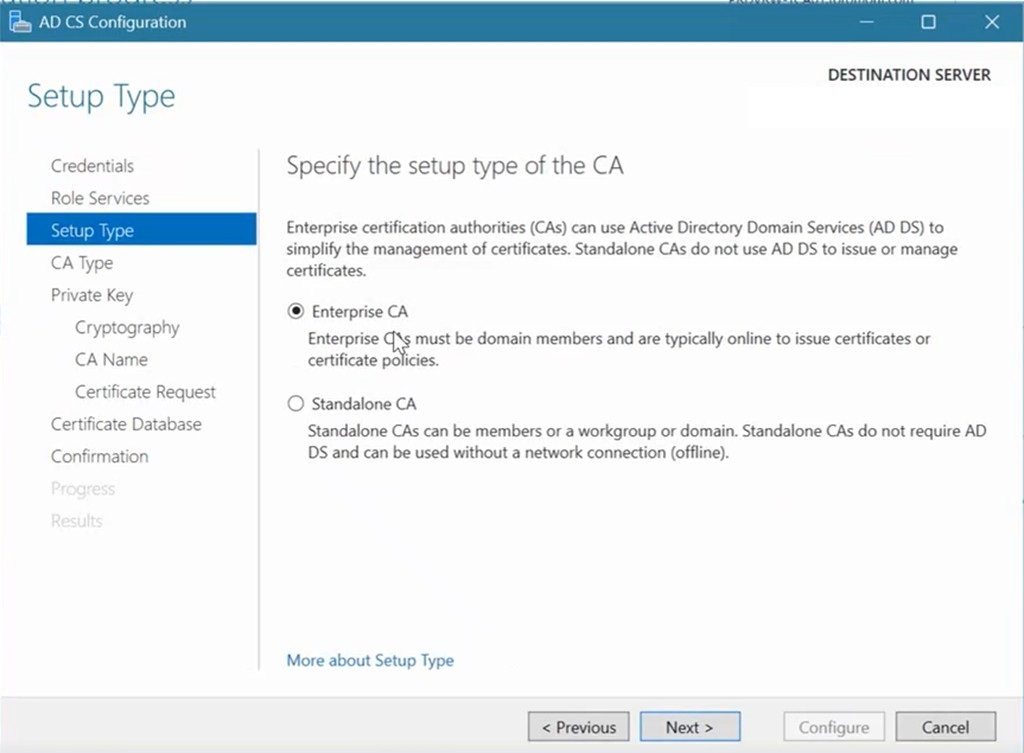Click the Previous button
The width and height of the screenshot is (1024, 753).
pos(579,727)
